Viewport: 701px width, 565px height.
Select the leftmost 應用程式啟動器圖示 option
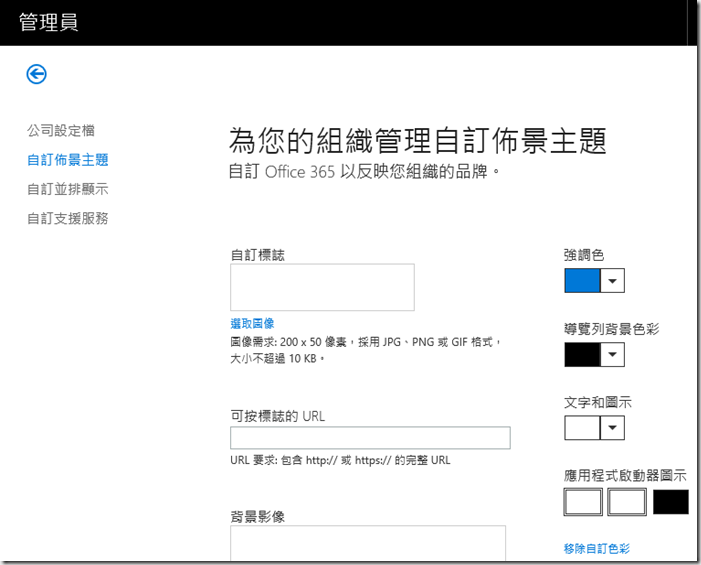tap(584, 502)
